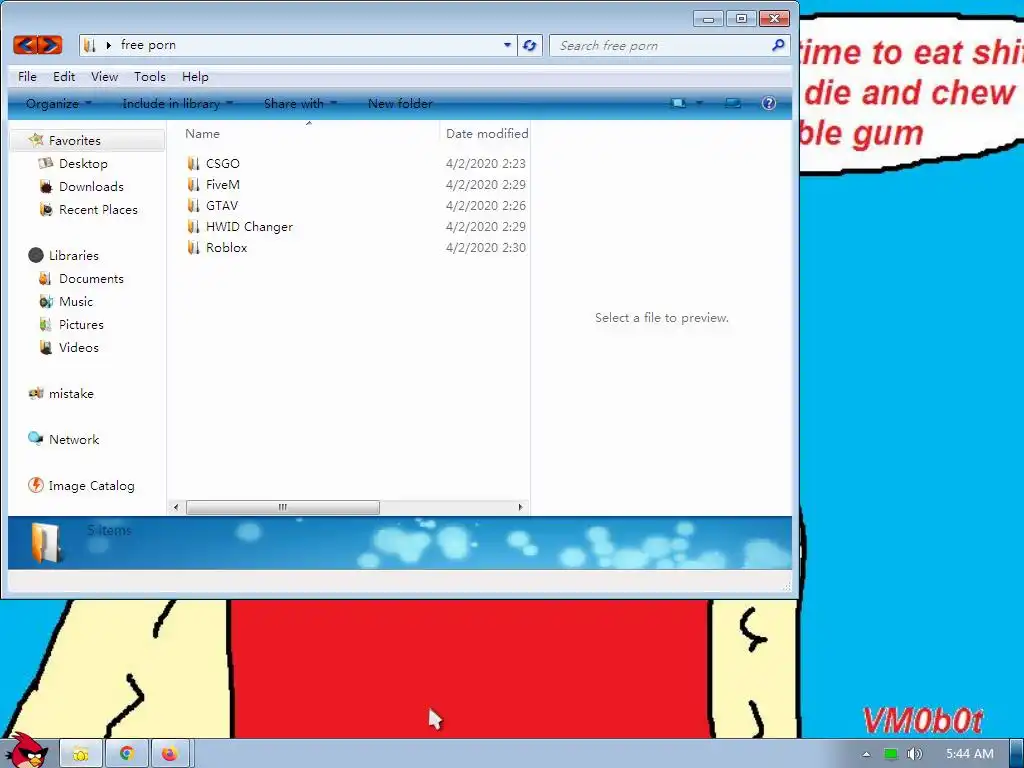
Task: Click the search magnifier icon
Action: 778,45
